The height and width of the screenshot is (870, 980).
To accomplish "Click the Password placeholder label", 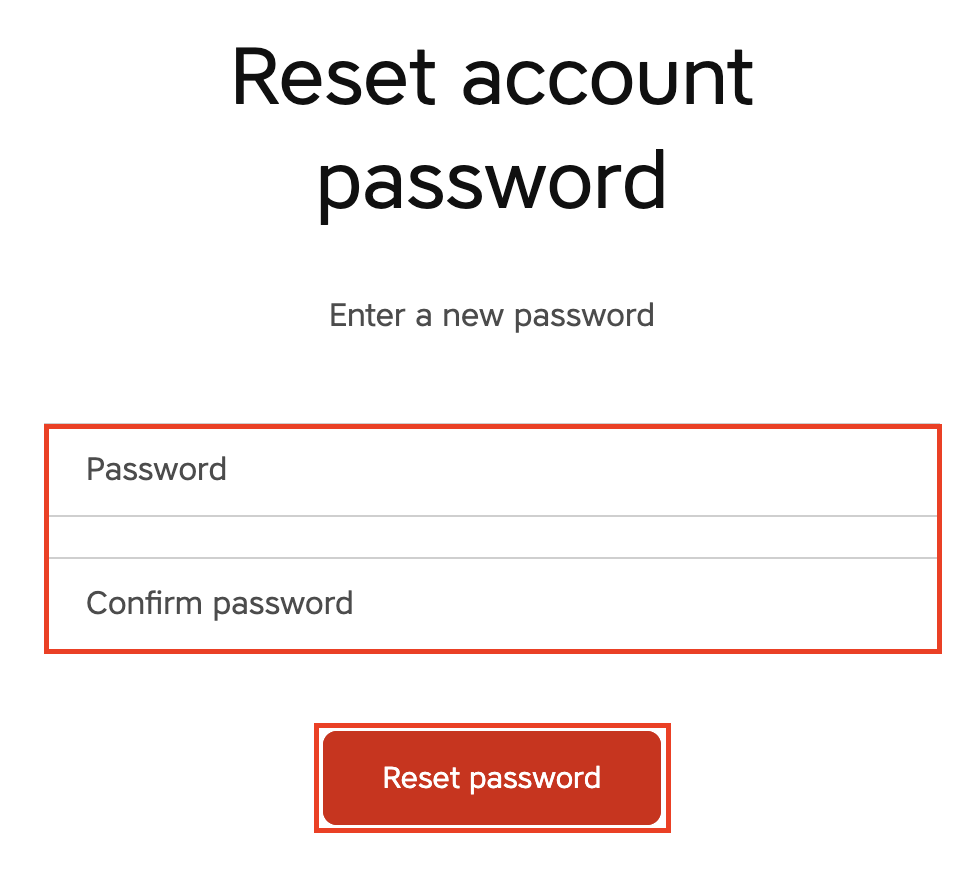I will 156,469.
